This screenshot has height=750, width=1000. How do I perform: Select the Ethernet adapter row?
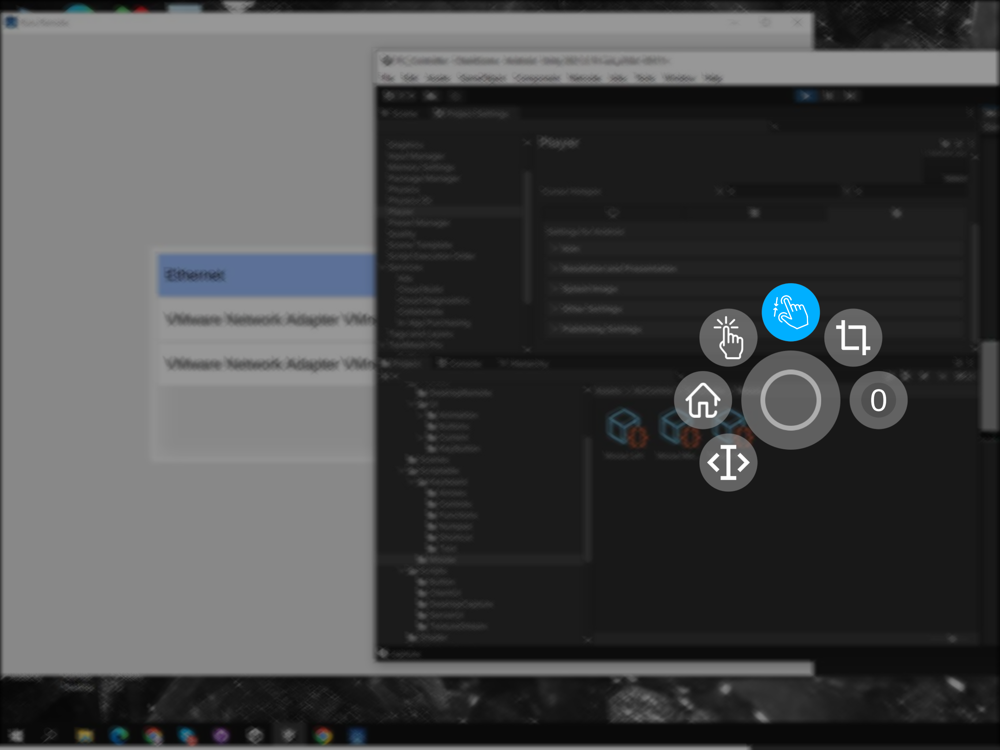267,275
